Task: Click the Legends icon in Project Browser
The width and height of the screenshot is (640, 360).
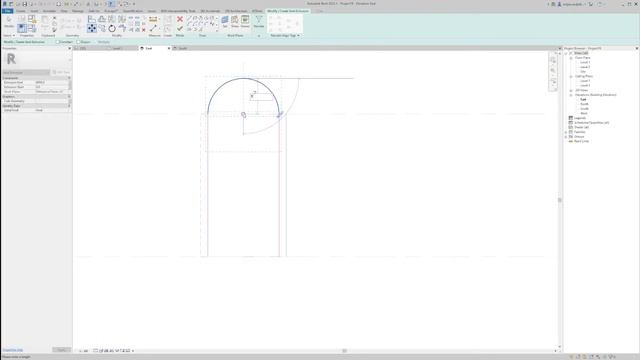Action: coord(571,118)
